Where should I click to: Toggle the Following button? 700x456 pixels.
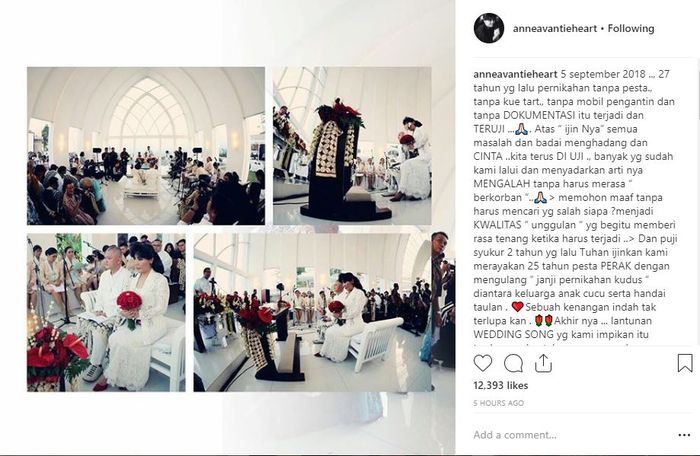[631, 29]
